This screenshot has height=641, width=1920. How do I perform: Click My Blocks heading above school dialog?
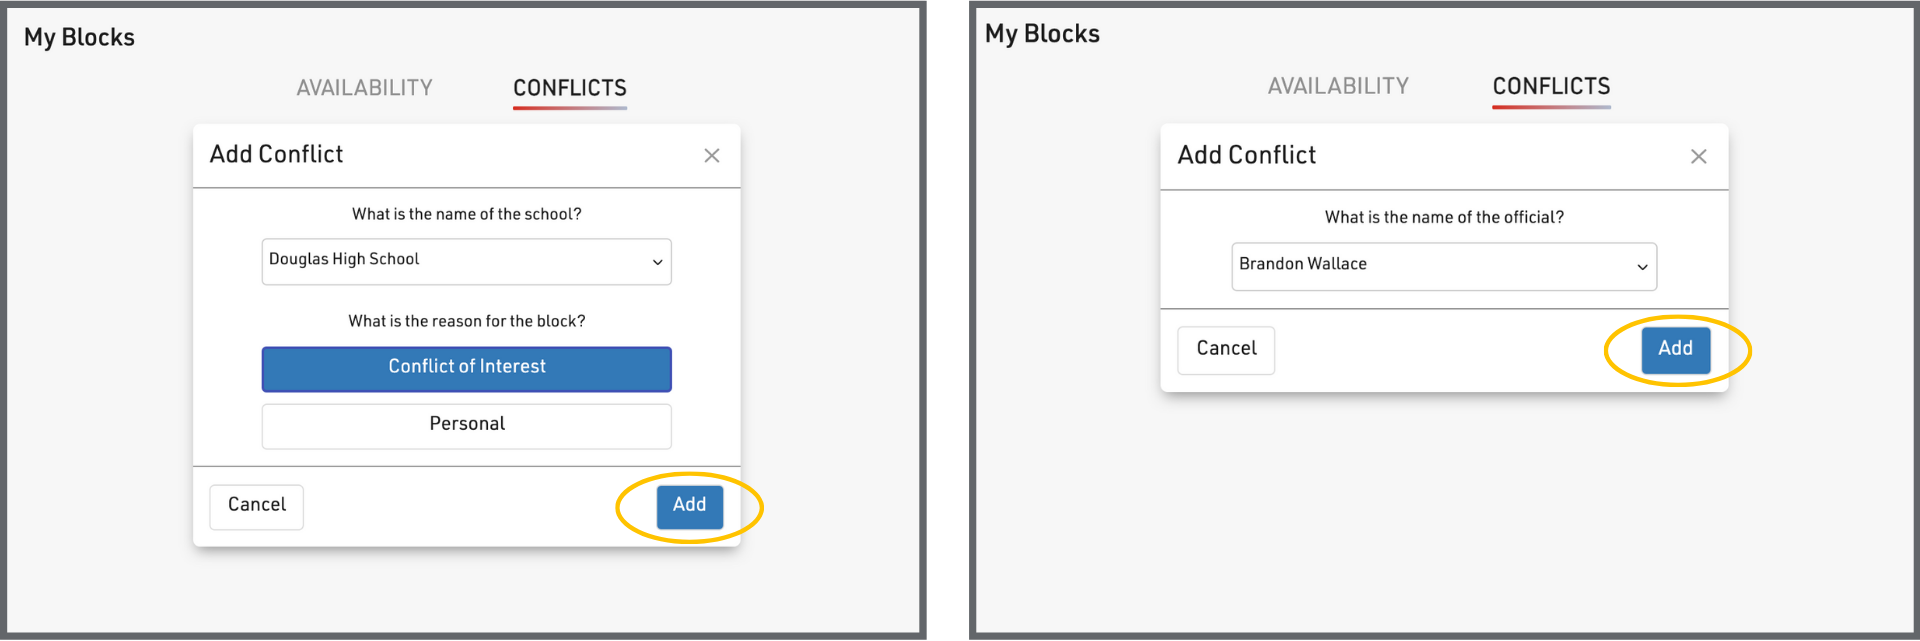79,38
